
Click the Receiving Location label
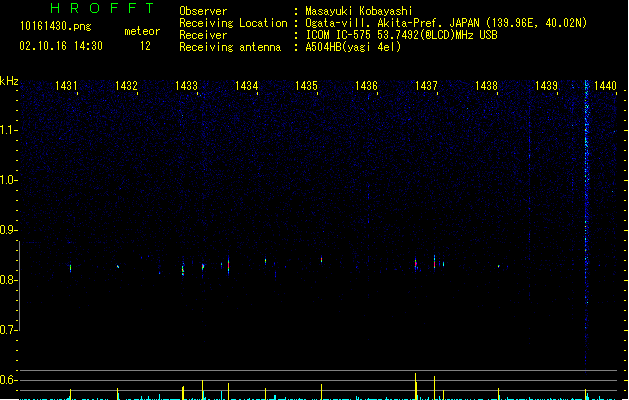(233, 23)
